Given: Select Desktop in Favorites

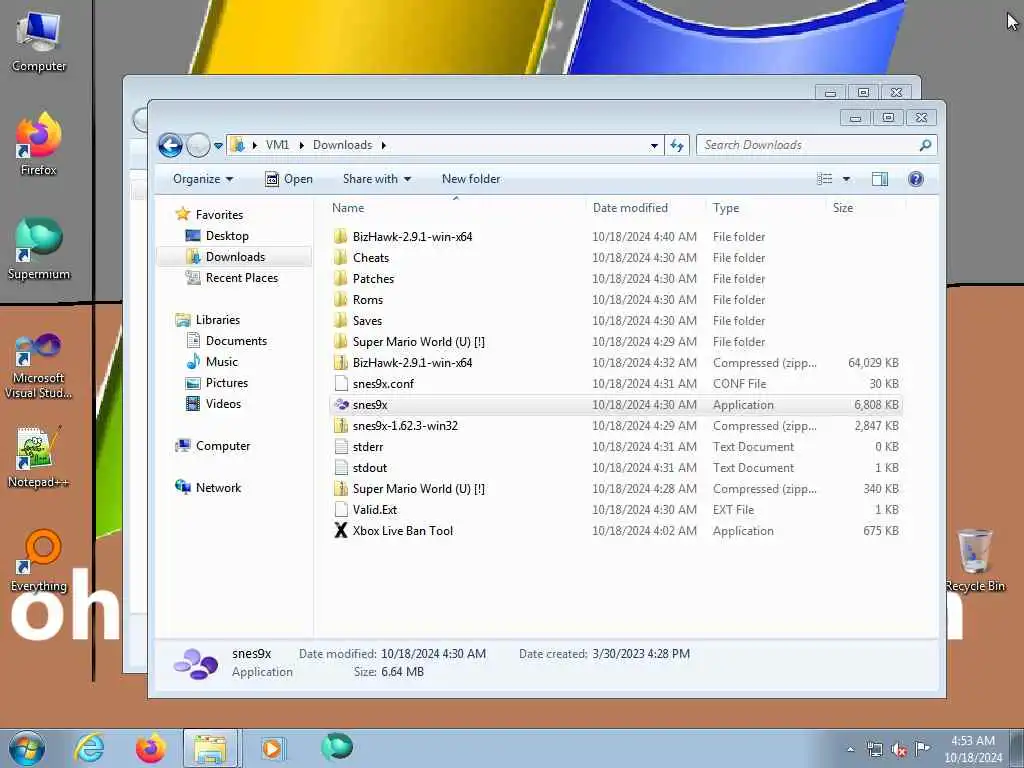Looking at the screenshot, I should click(227, 236).
